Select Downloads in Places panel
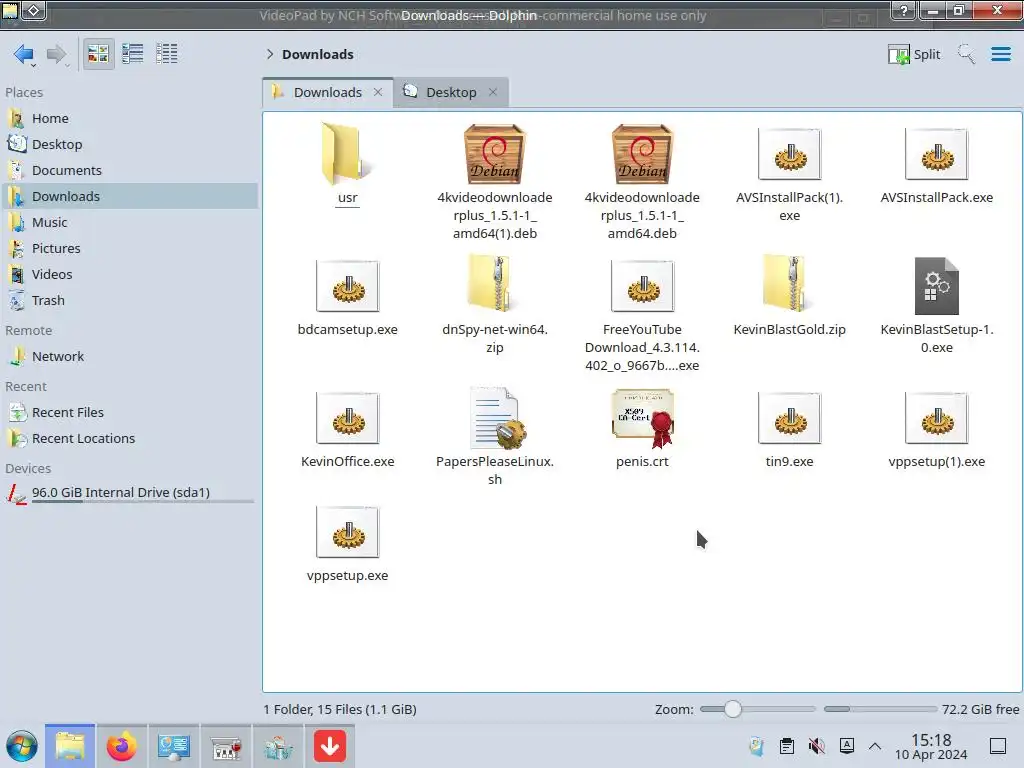Screen dimensions: 1024x768 tap(129, 197)
